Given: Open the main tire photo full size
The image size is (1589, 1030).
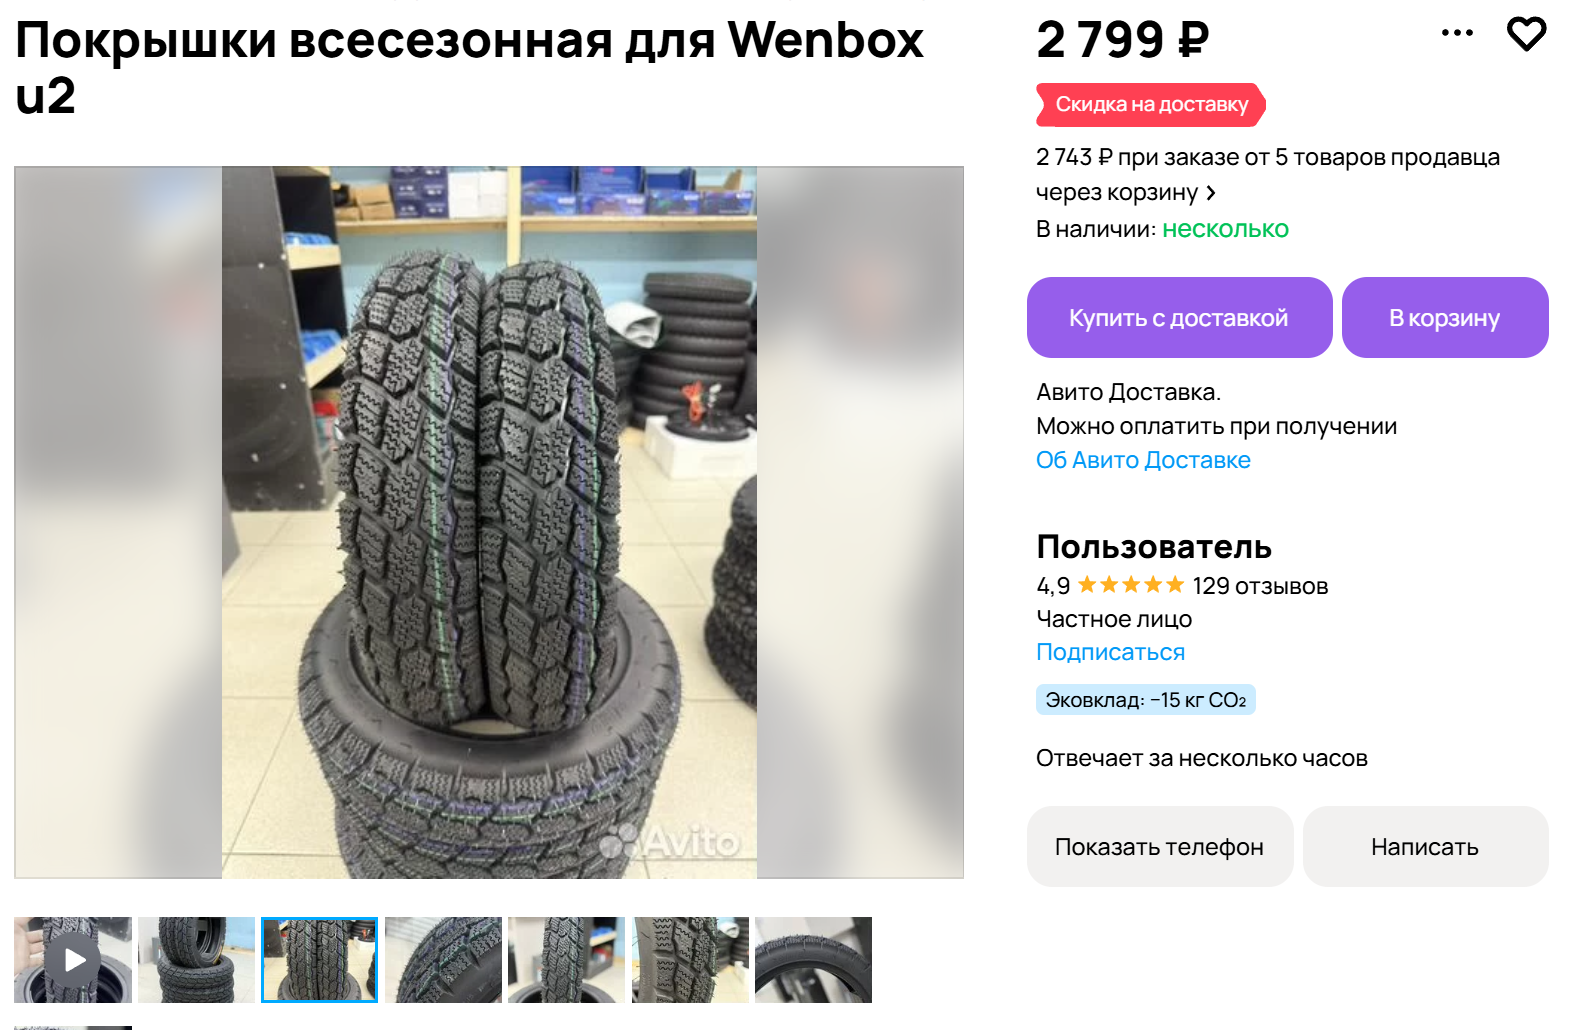Looking at the screenshot, I should (x=489, y=522).
